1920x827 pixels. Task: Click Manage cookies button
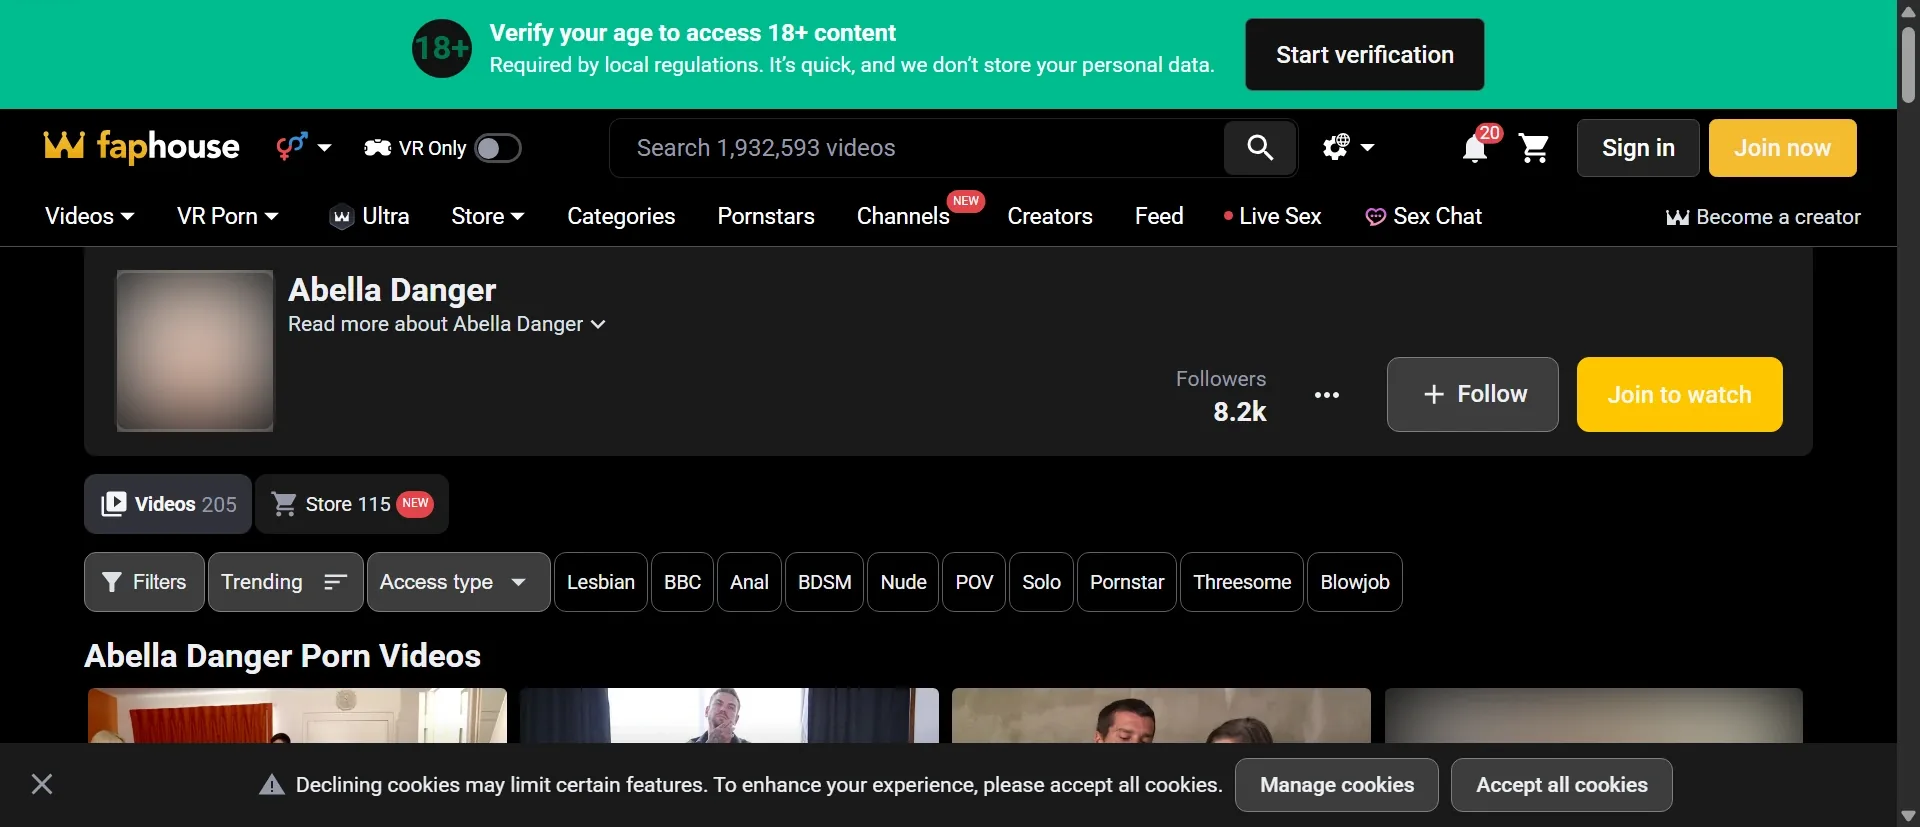(1337, 785)
